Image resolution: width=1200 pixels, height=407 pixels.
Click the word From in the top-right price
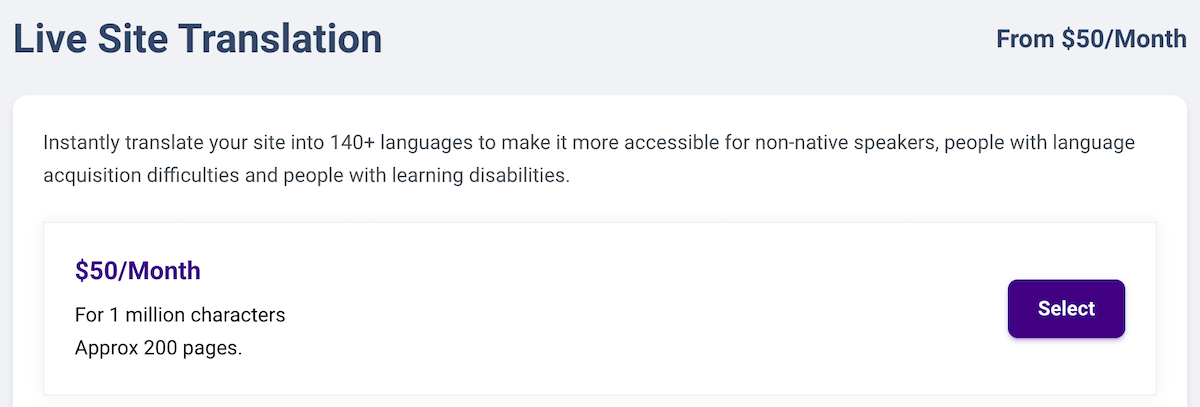point(1024,39)
